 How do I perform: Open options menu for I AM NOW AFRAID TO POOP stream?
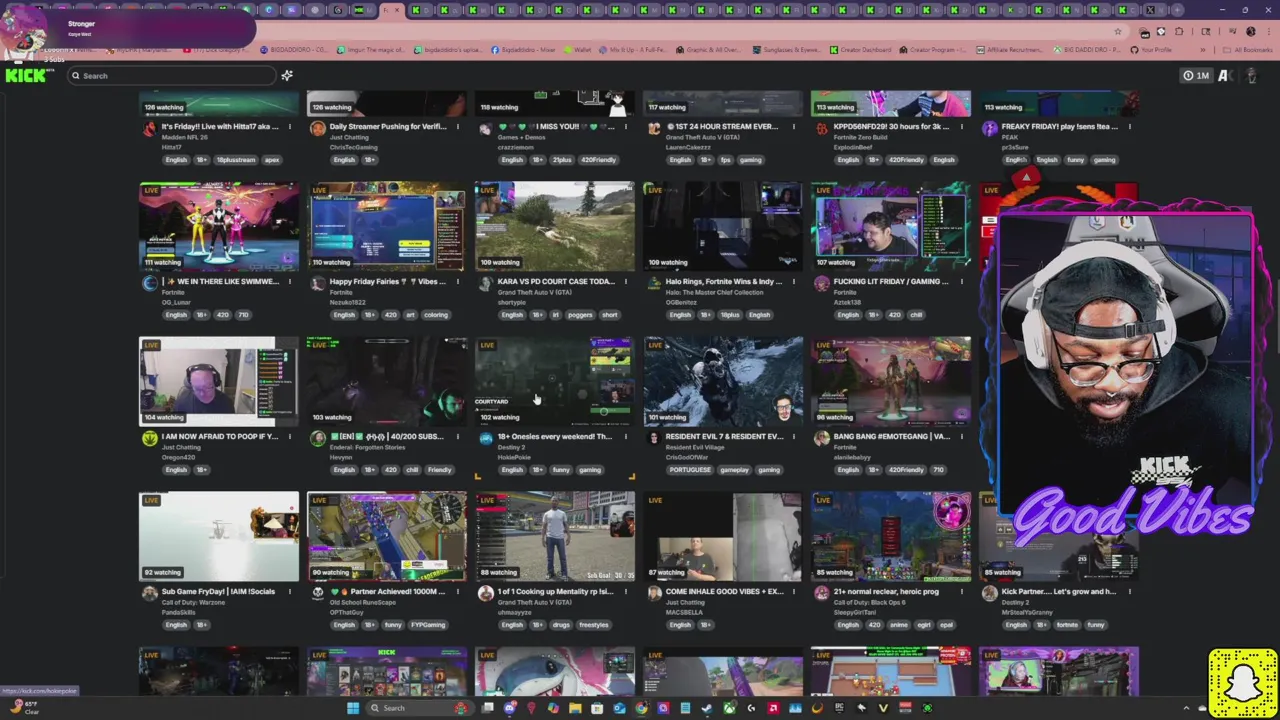[x=290, y=437]
